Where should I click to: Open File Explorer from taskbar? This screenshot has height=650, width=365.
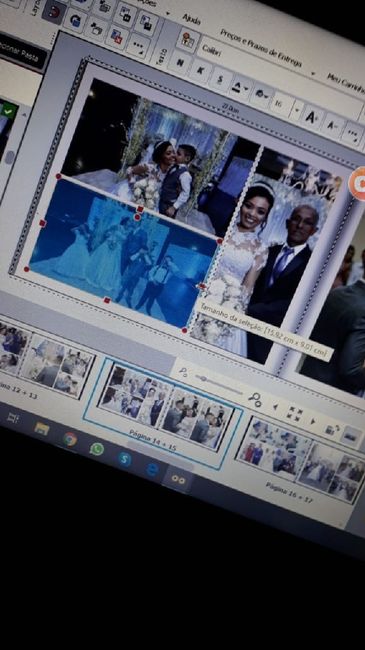pyautogui.click(x=42, y=429)
